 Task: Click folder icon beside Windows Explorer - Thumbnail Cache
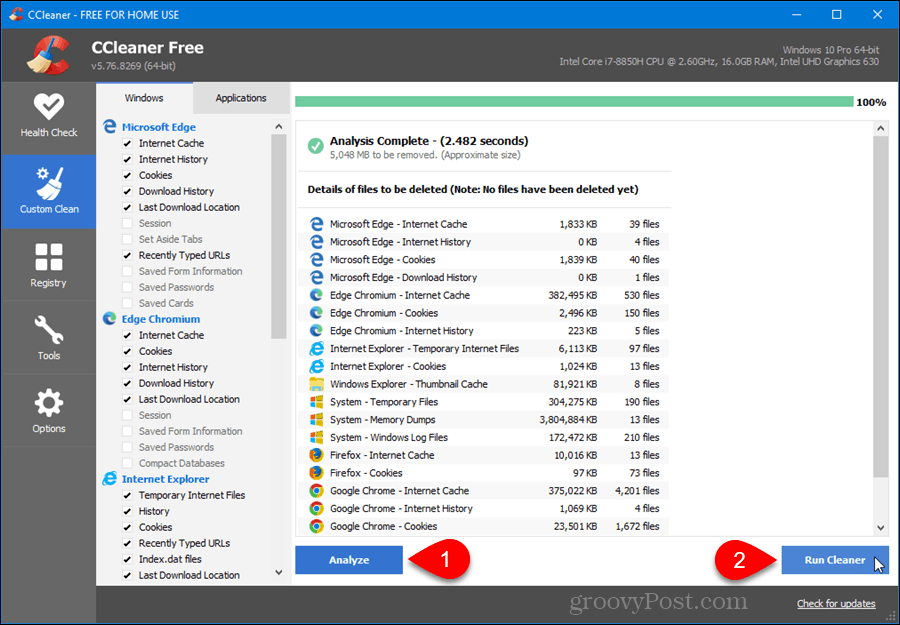tap(316, 384)
